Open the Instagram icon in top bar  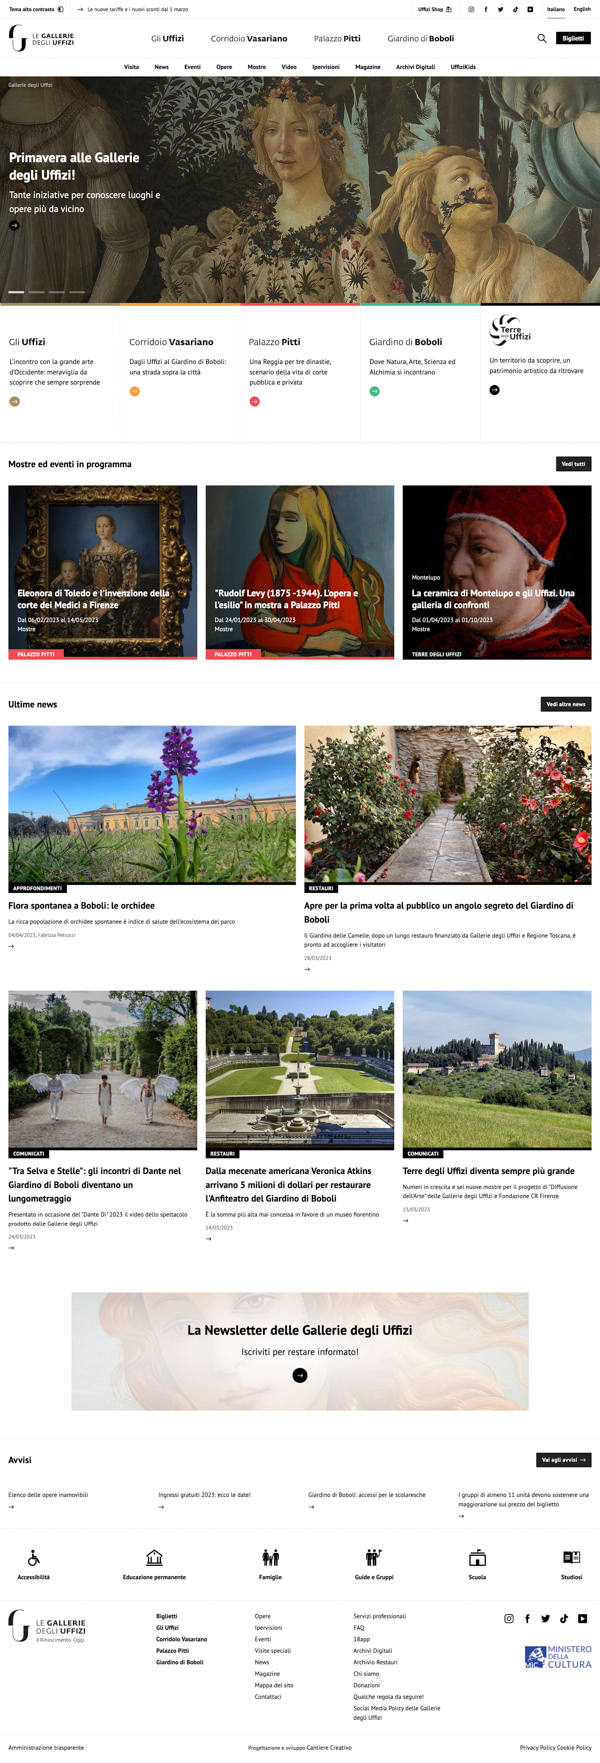point(471,9)
